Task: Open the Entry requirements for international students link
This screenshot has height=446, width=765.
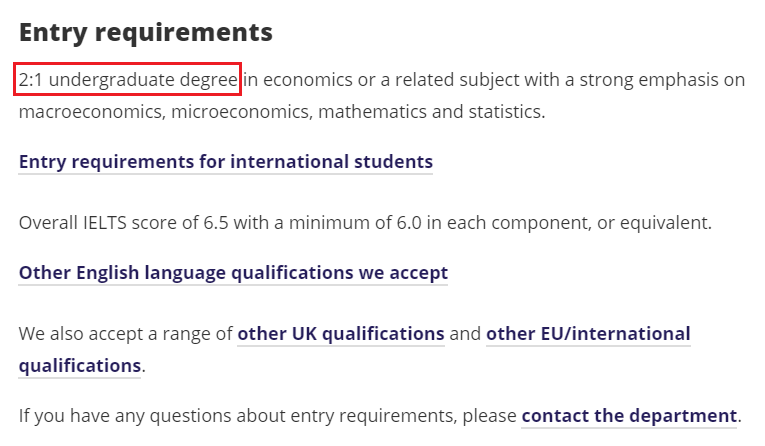Action: [225, 162]
